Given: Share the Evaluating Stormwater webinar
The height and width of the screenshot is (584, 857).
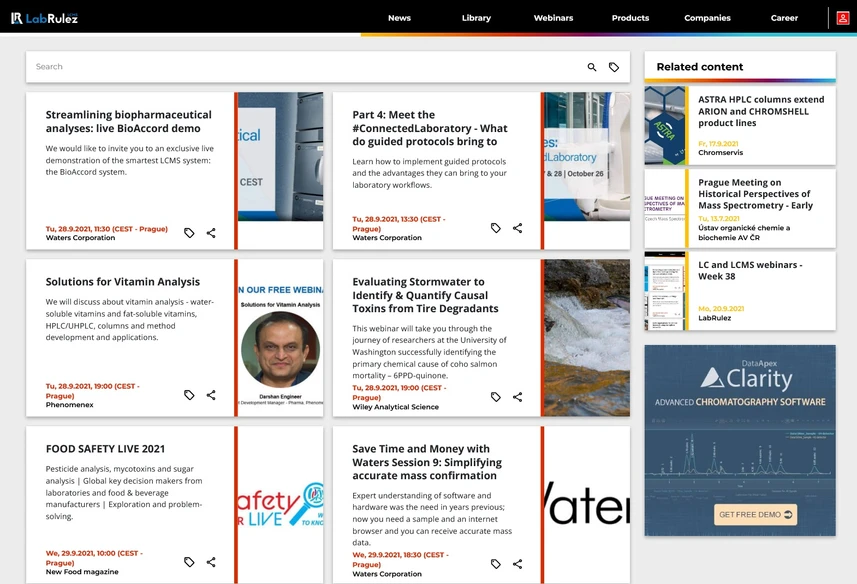Looking at the screenshot, I should (518, 397).
